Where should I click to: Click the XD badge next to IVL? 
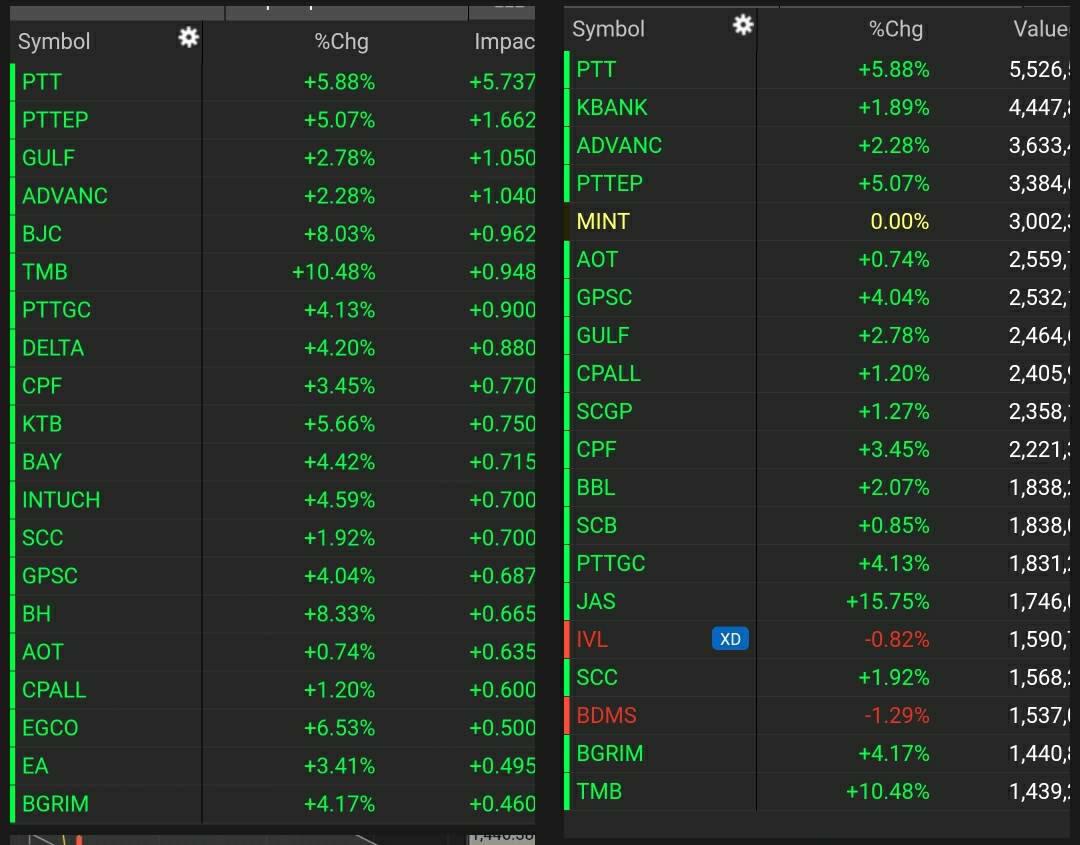point(730,639)
